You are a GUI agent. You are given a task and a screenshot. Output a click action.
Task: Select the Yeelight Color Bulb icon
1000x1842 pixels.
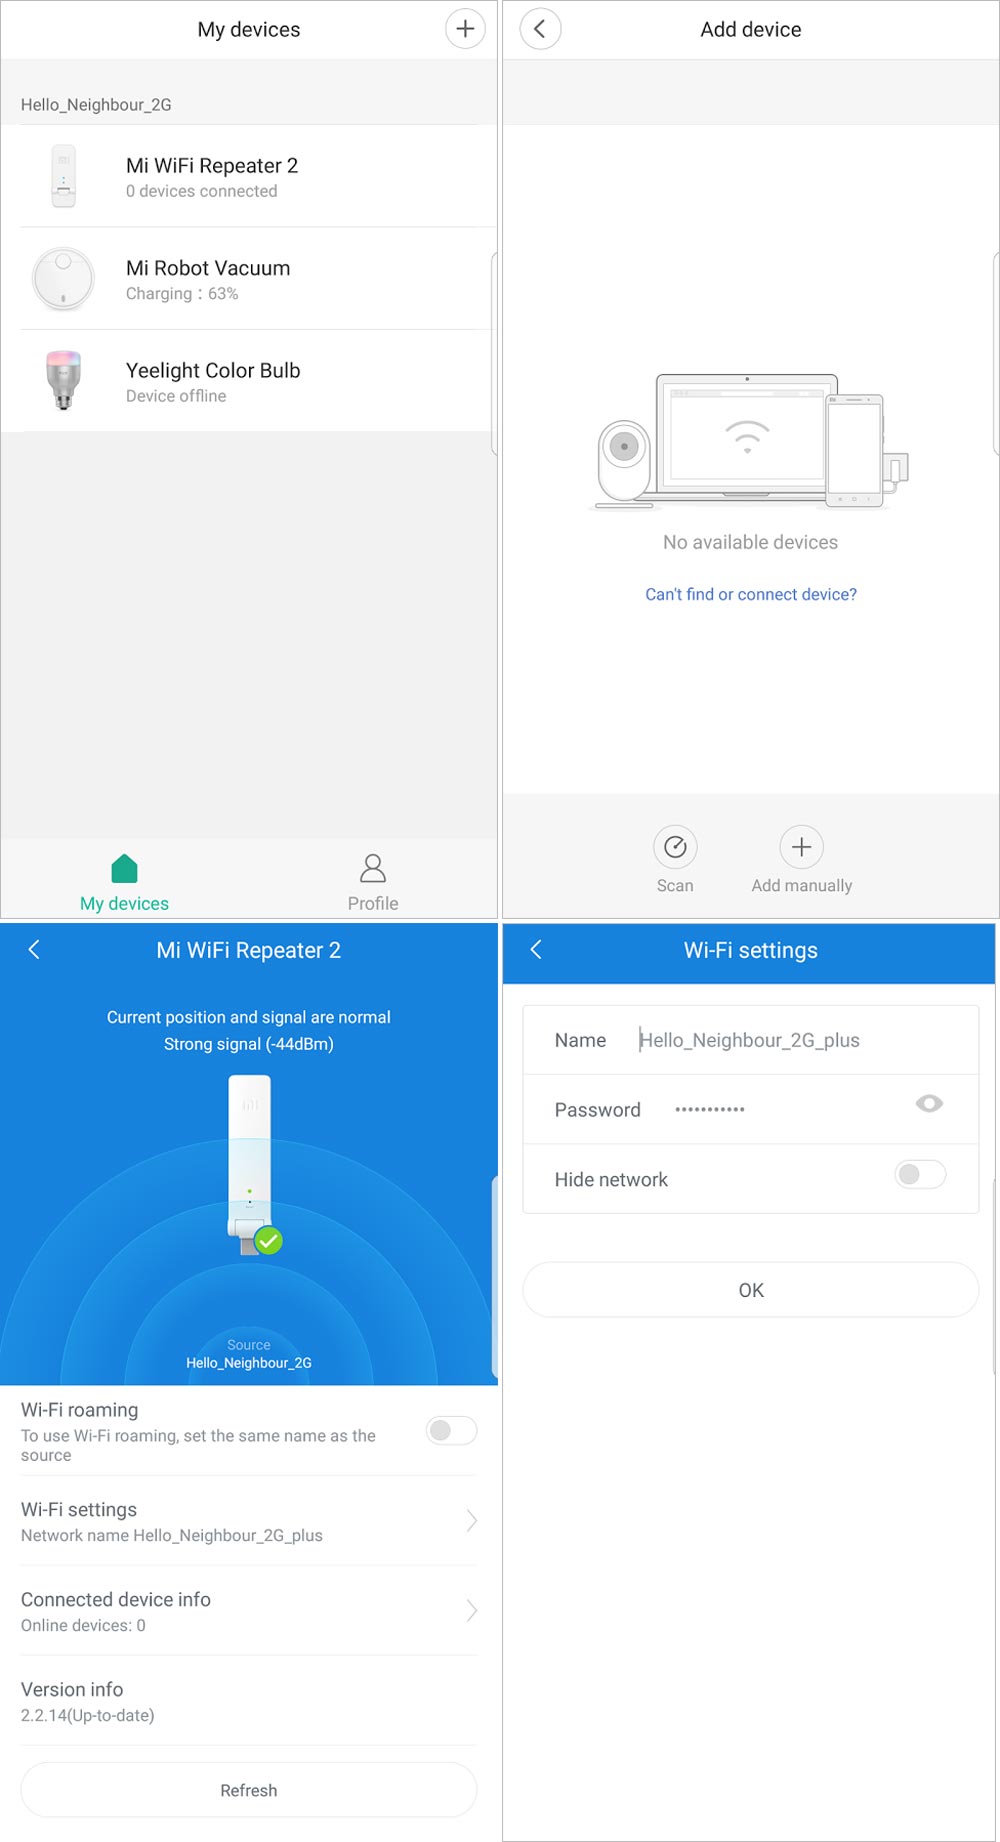tap(64, 381)
